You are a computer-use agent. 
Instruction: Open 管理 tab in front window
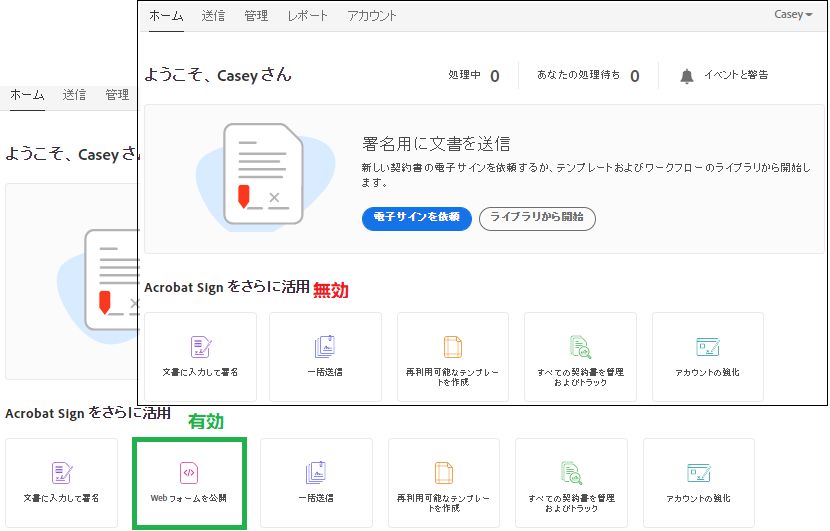256,16
